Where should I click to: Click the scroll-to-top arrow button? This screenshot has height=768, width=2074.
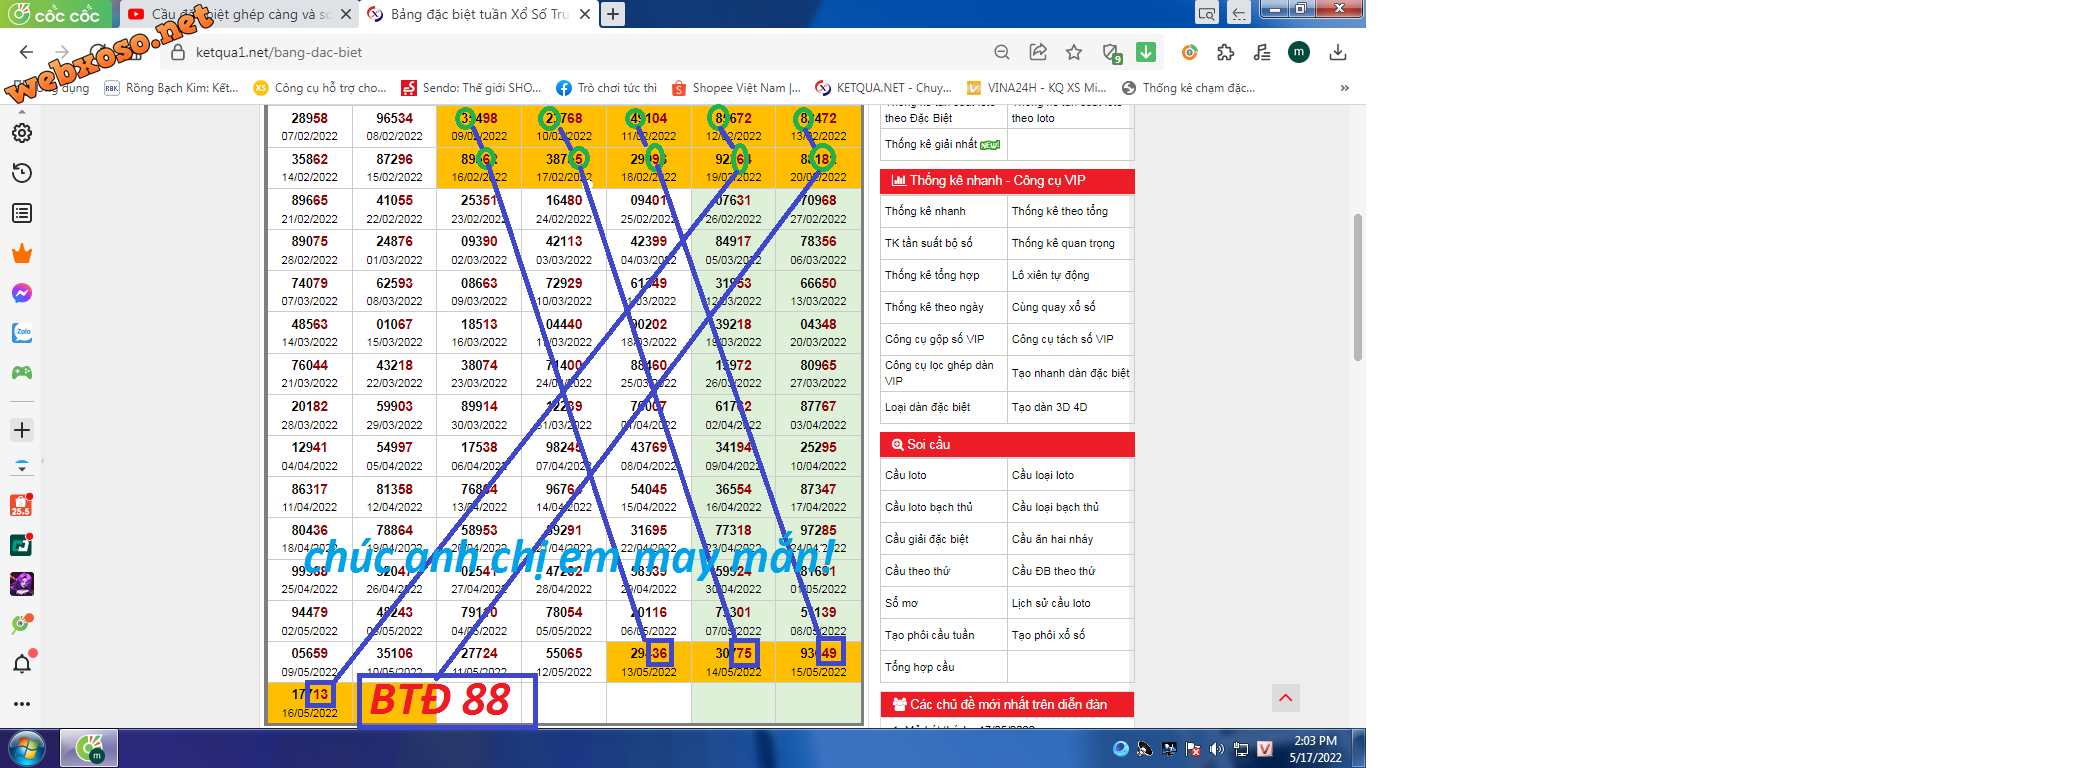(1286, 698)
